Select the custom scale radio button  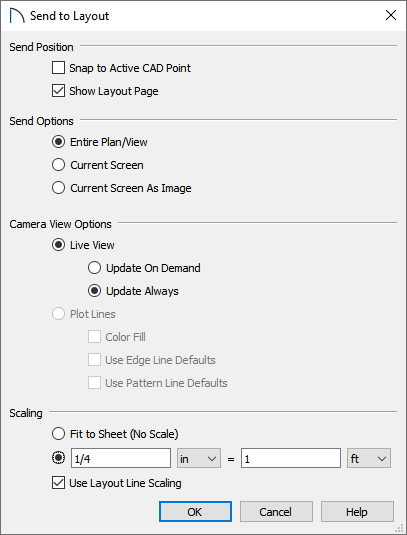(58, 458)
